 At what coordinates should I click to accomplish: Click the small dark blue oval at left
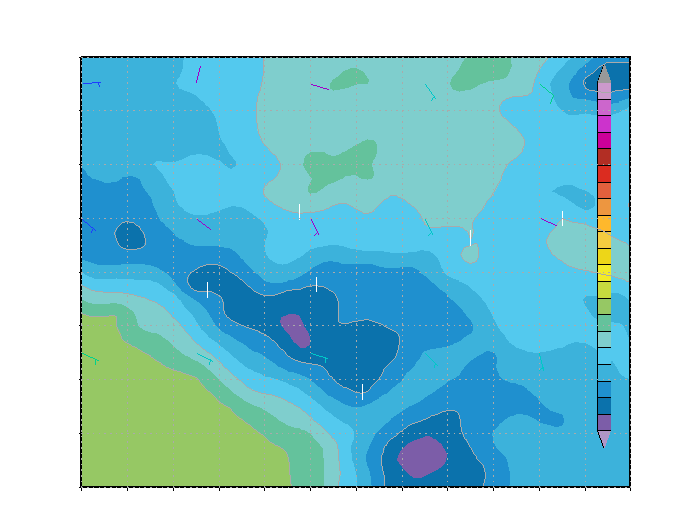[x=130, y=235]
